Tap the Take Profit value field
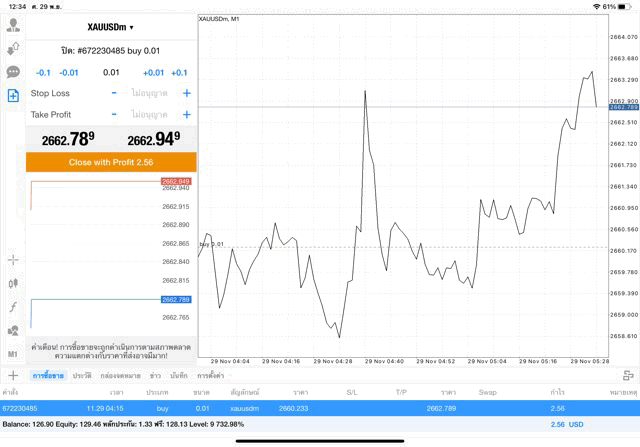Viewport: 640px width, 447px height. 149,115
